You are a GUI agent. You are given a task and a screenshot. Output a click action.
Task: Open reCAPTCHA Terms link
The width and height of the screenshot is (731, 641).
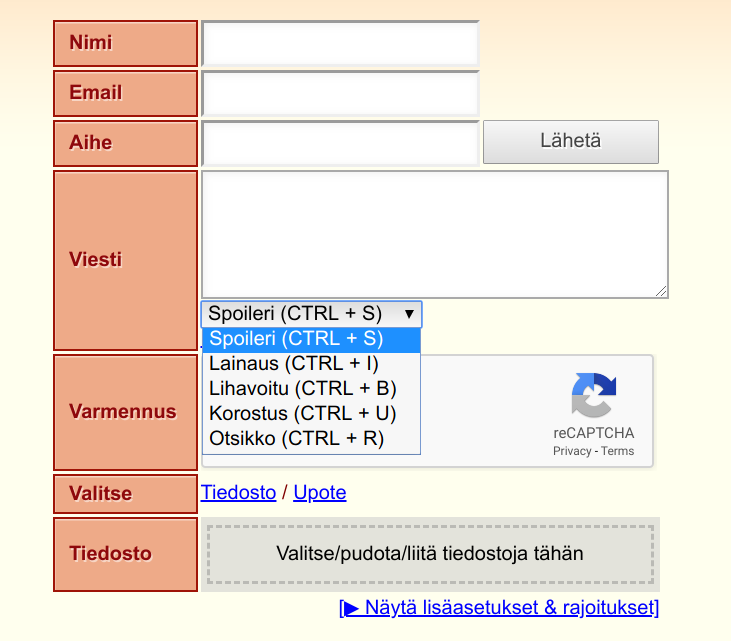coord(618,451)
